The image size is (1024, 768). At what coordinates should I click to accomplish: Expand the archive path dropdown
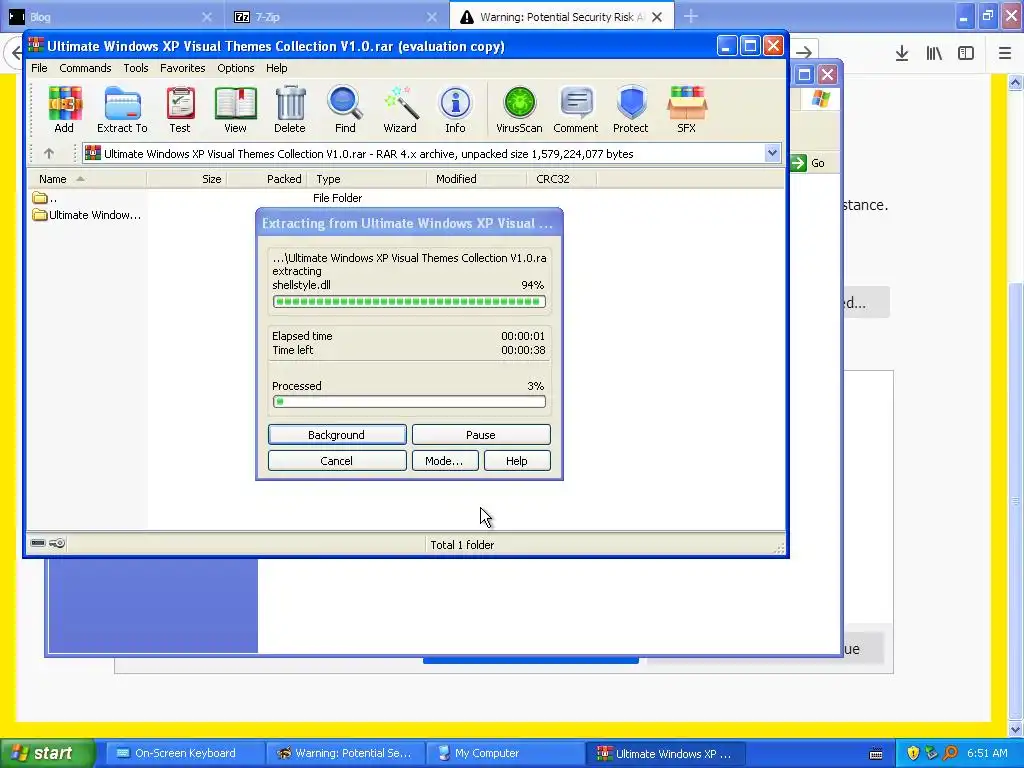(772, 153)
